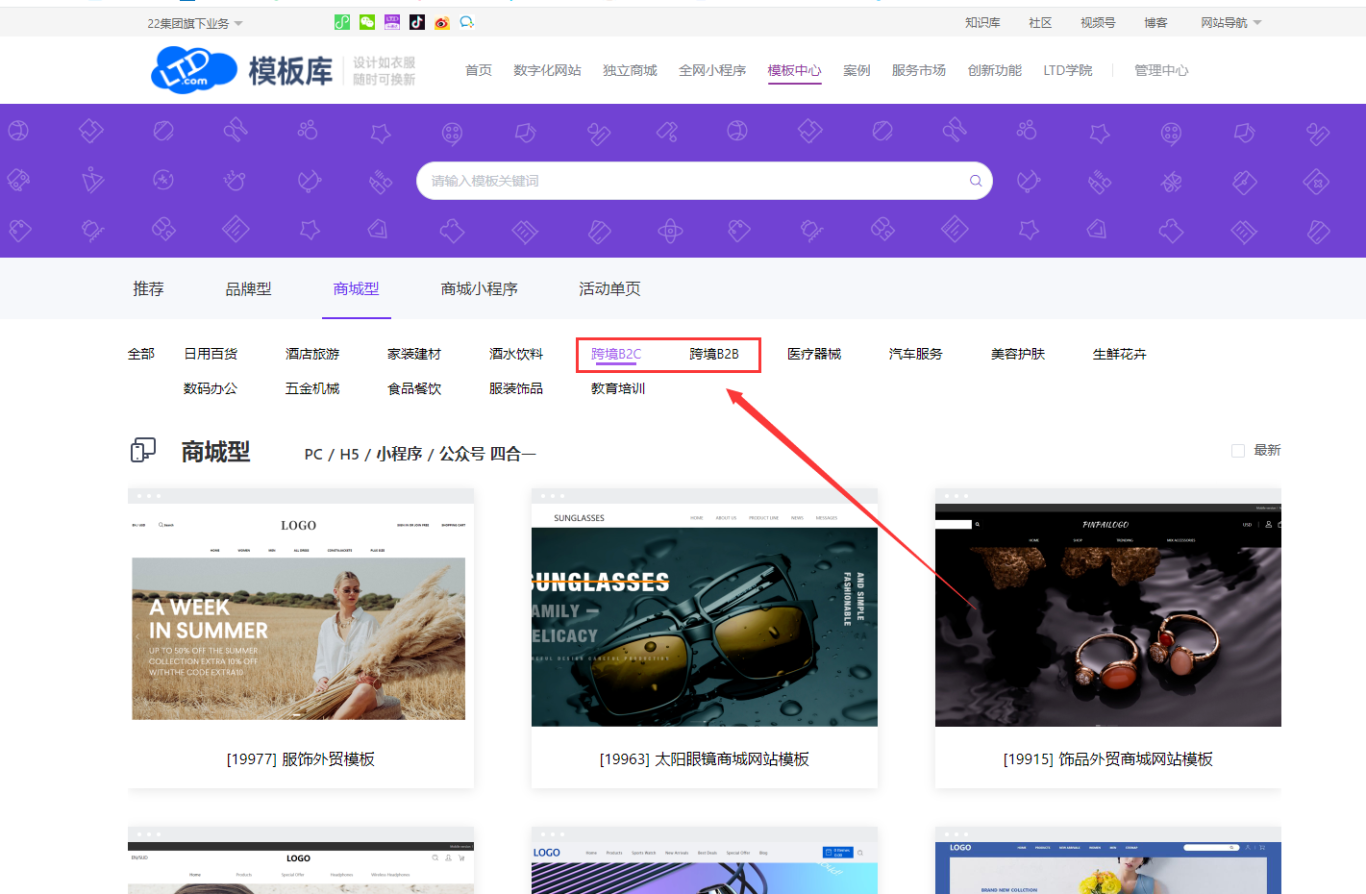Screen dimensions: 1366x894
Task: Switch to the 活动单页 tab
Action: (610, 289)
